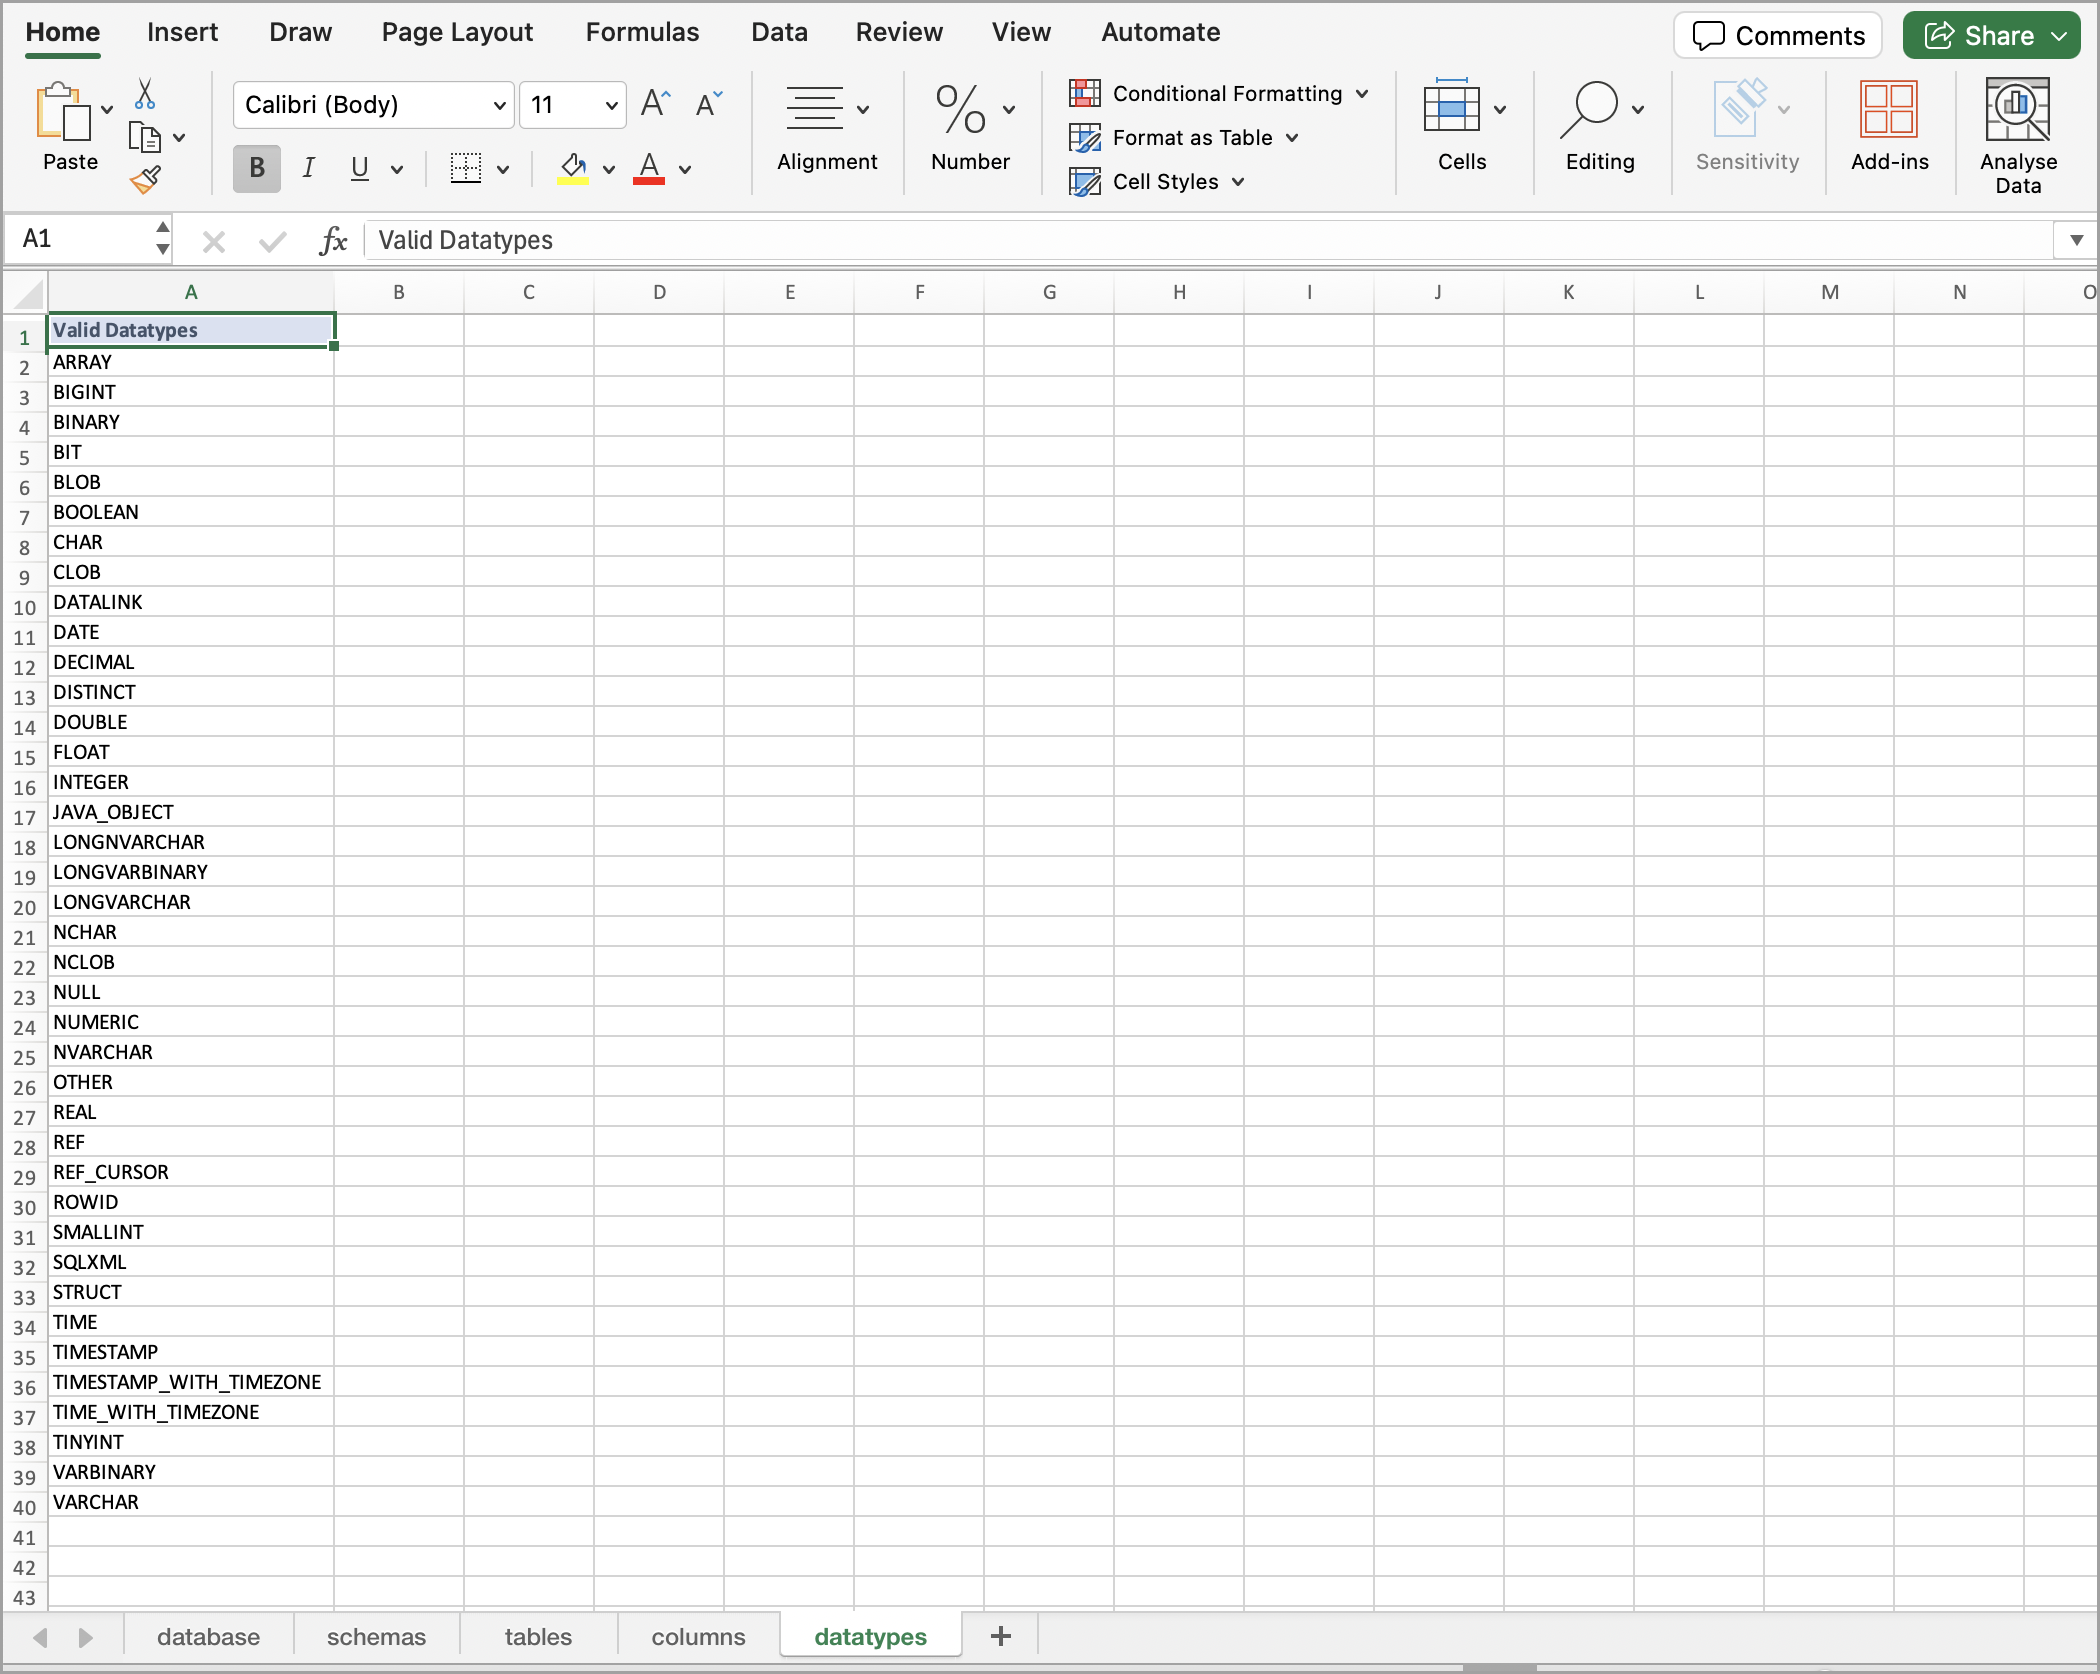Apply red font color swatch
This screenshot has height=1674, width=2100.
point(649,168)
